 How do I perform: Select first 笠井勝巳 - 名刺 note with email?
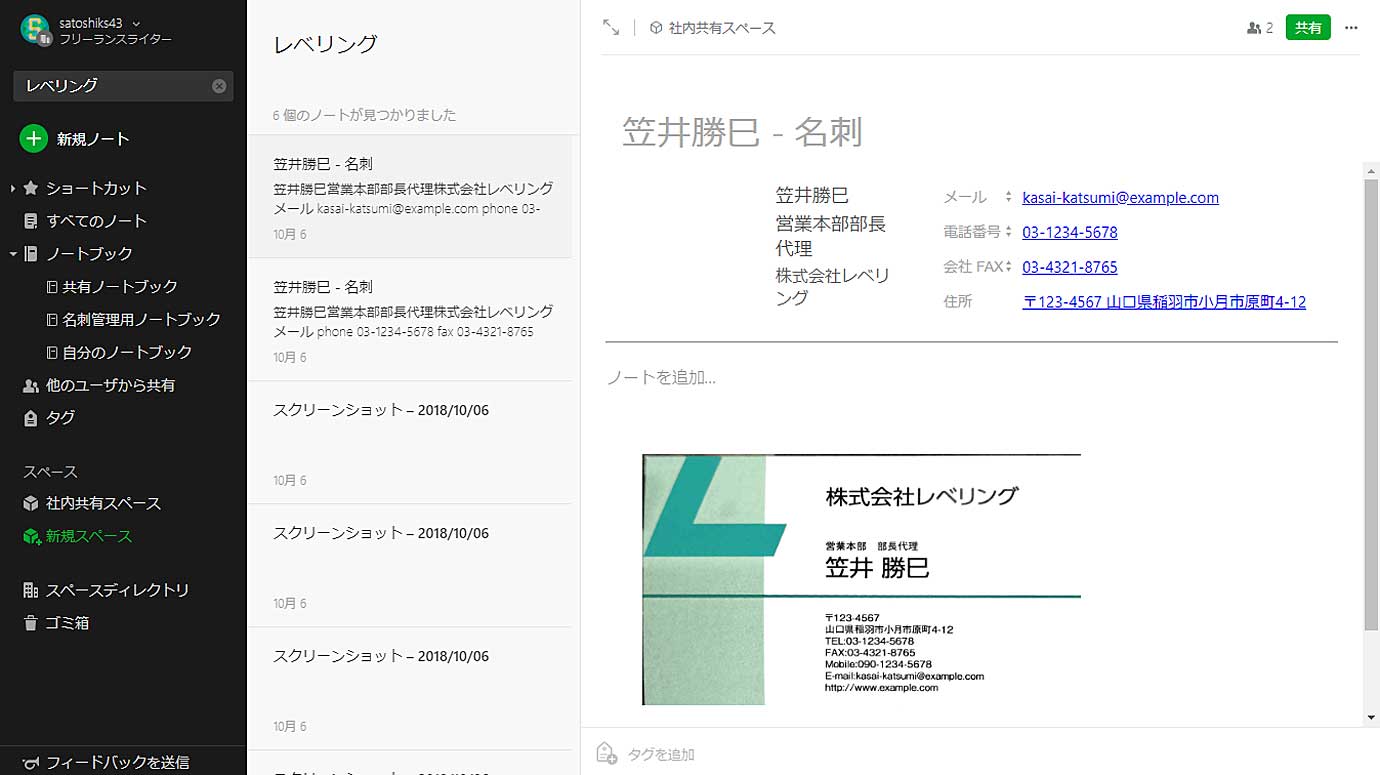tap(410, 197)
